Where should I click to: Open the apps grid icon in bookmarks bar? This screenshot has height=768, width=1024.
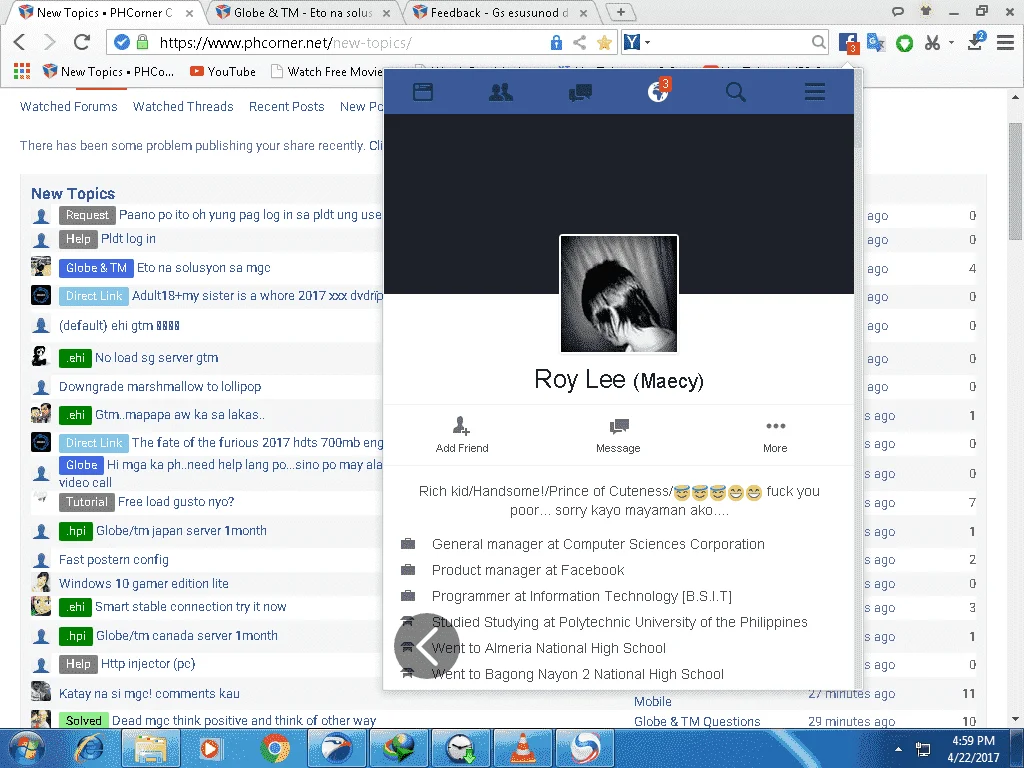[x=22, y=71]
